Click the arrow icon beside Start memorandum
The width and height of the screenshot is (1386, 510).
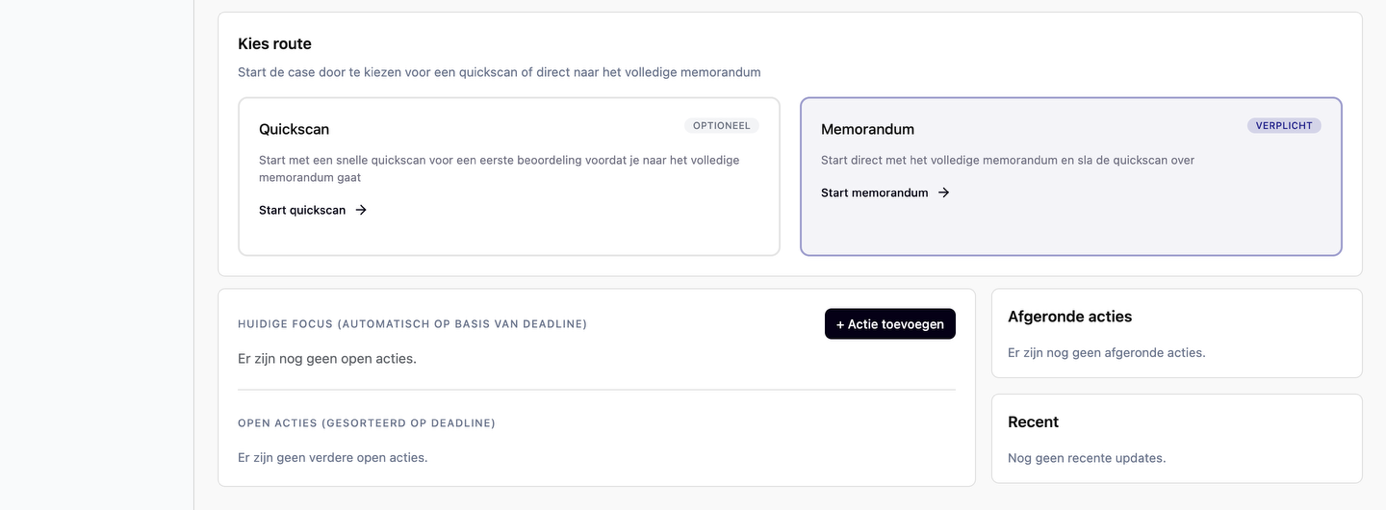tap(943, 193)
